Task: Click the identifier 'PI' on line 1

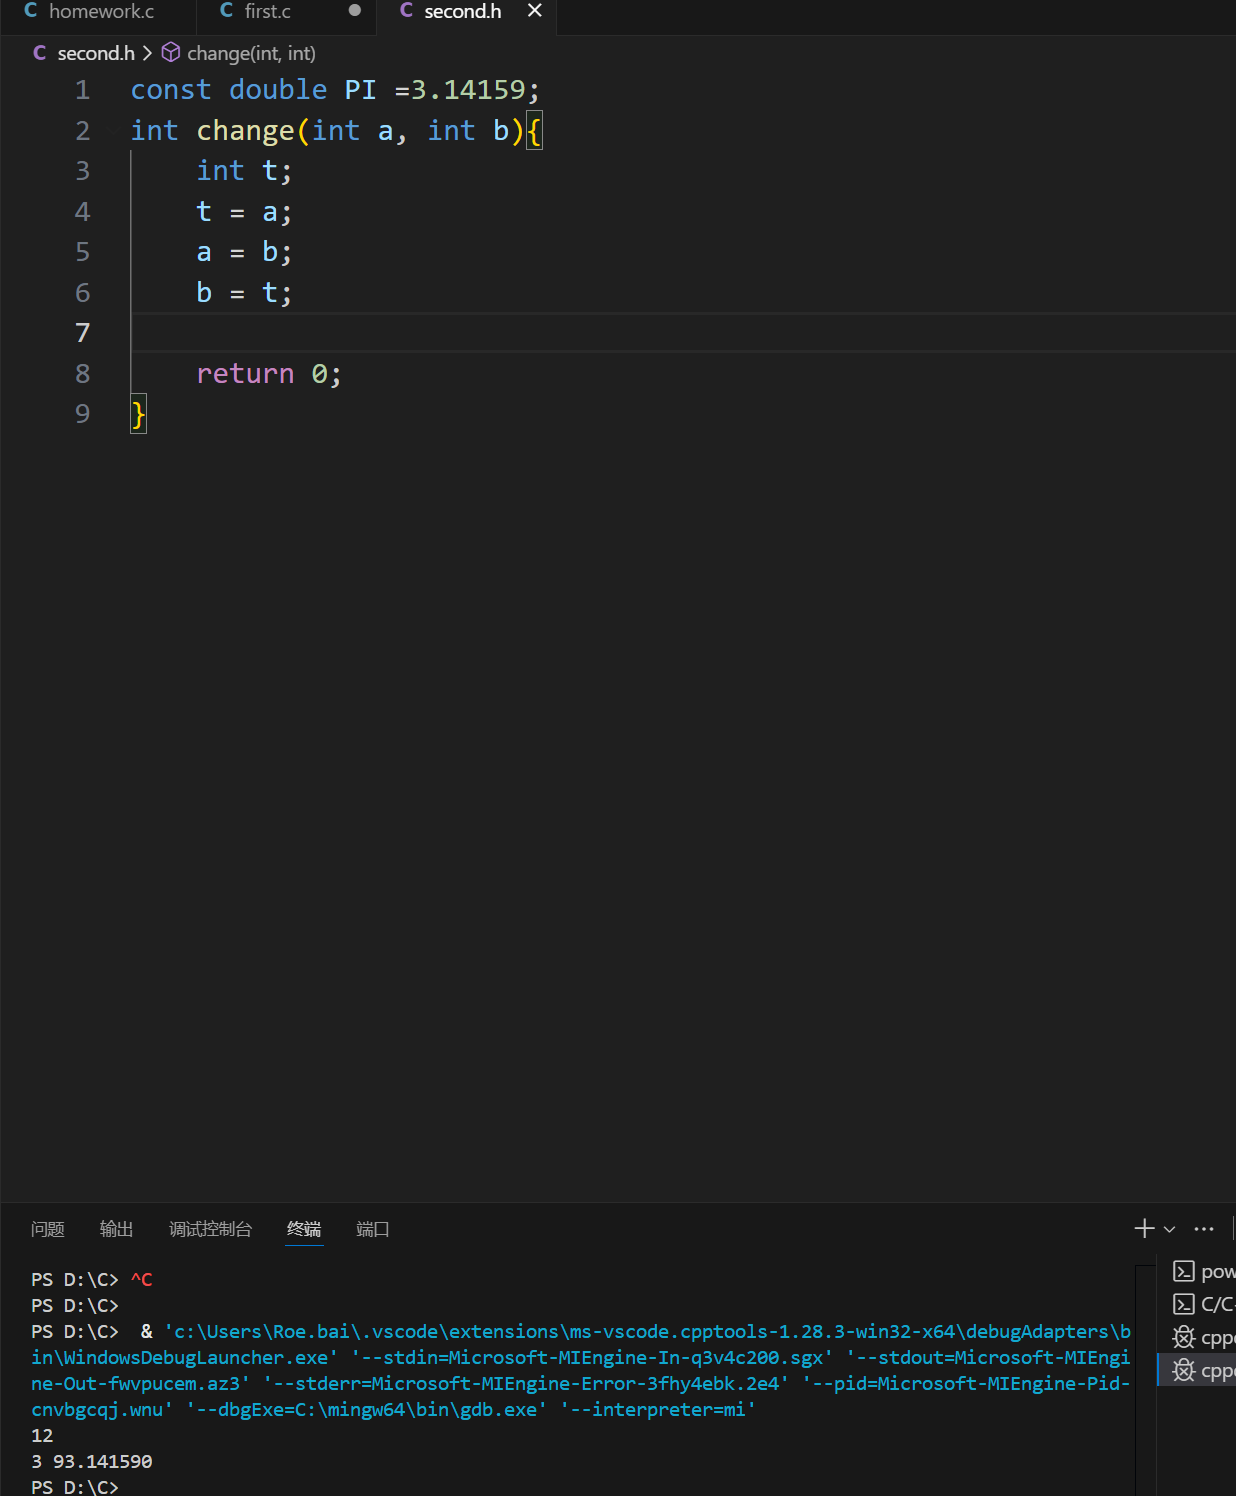Action: (x=361, y=90)
